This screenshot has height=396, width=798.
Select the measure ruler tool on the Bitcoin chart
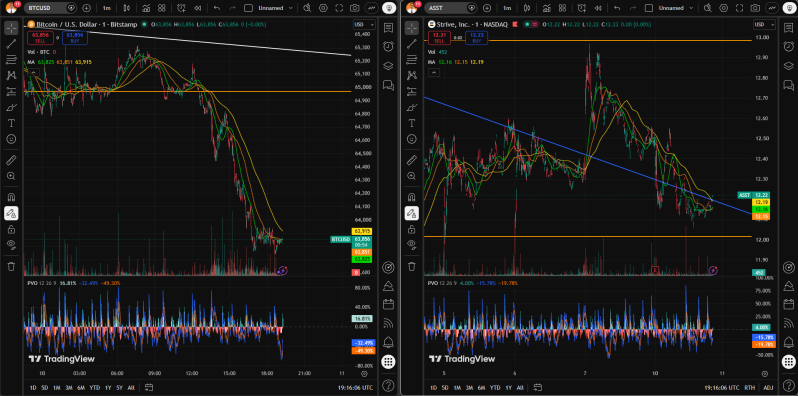(x=11, y=160)
